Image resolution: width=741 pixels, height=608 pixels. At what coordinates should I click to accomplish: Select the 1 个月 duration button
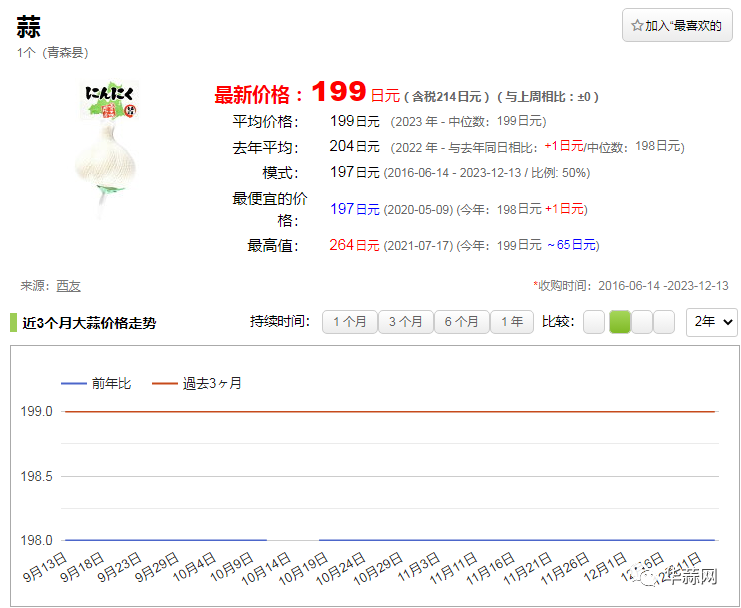tap(350, 322)
